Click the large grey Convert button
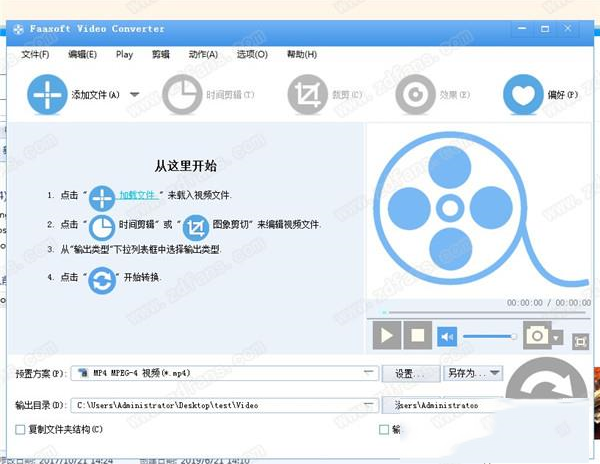 [x=546, y=379]
